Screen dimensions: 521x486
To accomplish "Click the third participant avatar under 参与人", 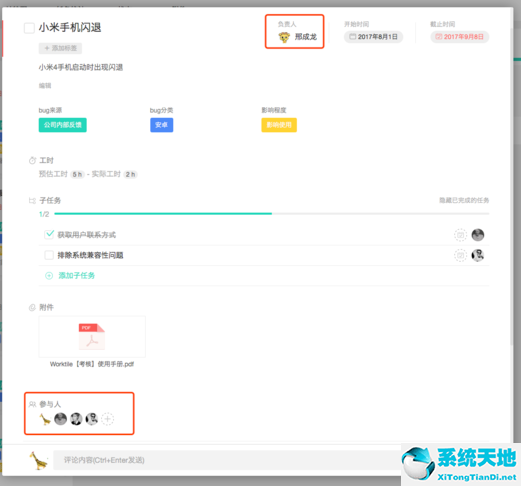I will (76, 419).
